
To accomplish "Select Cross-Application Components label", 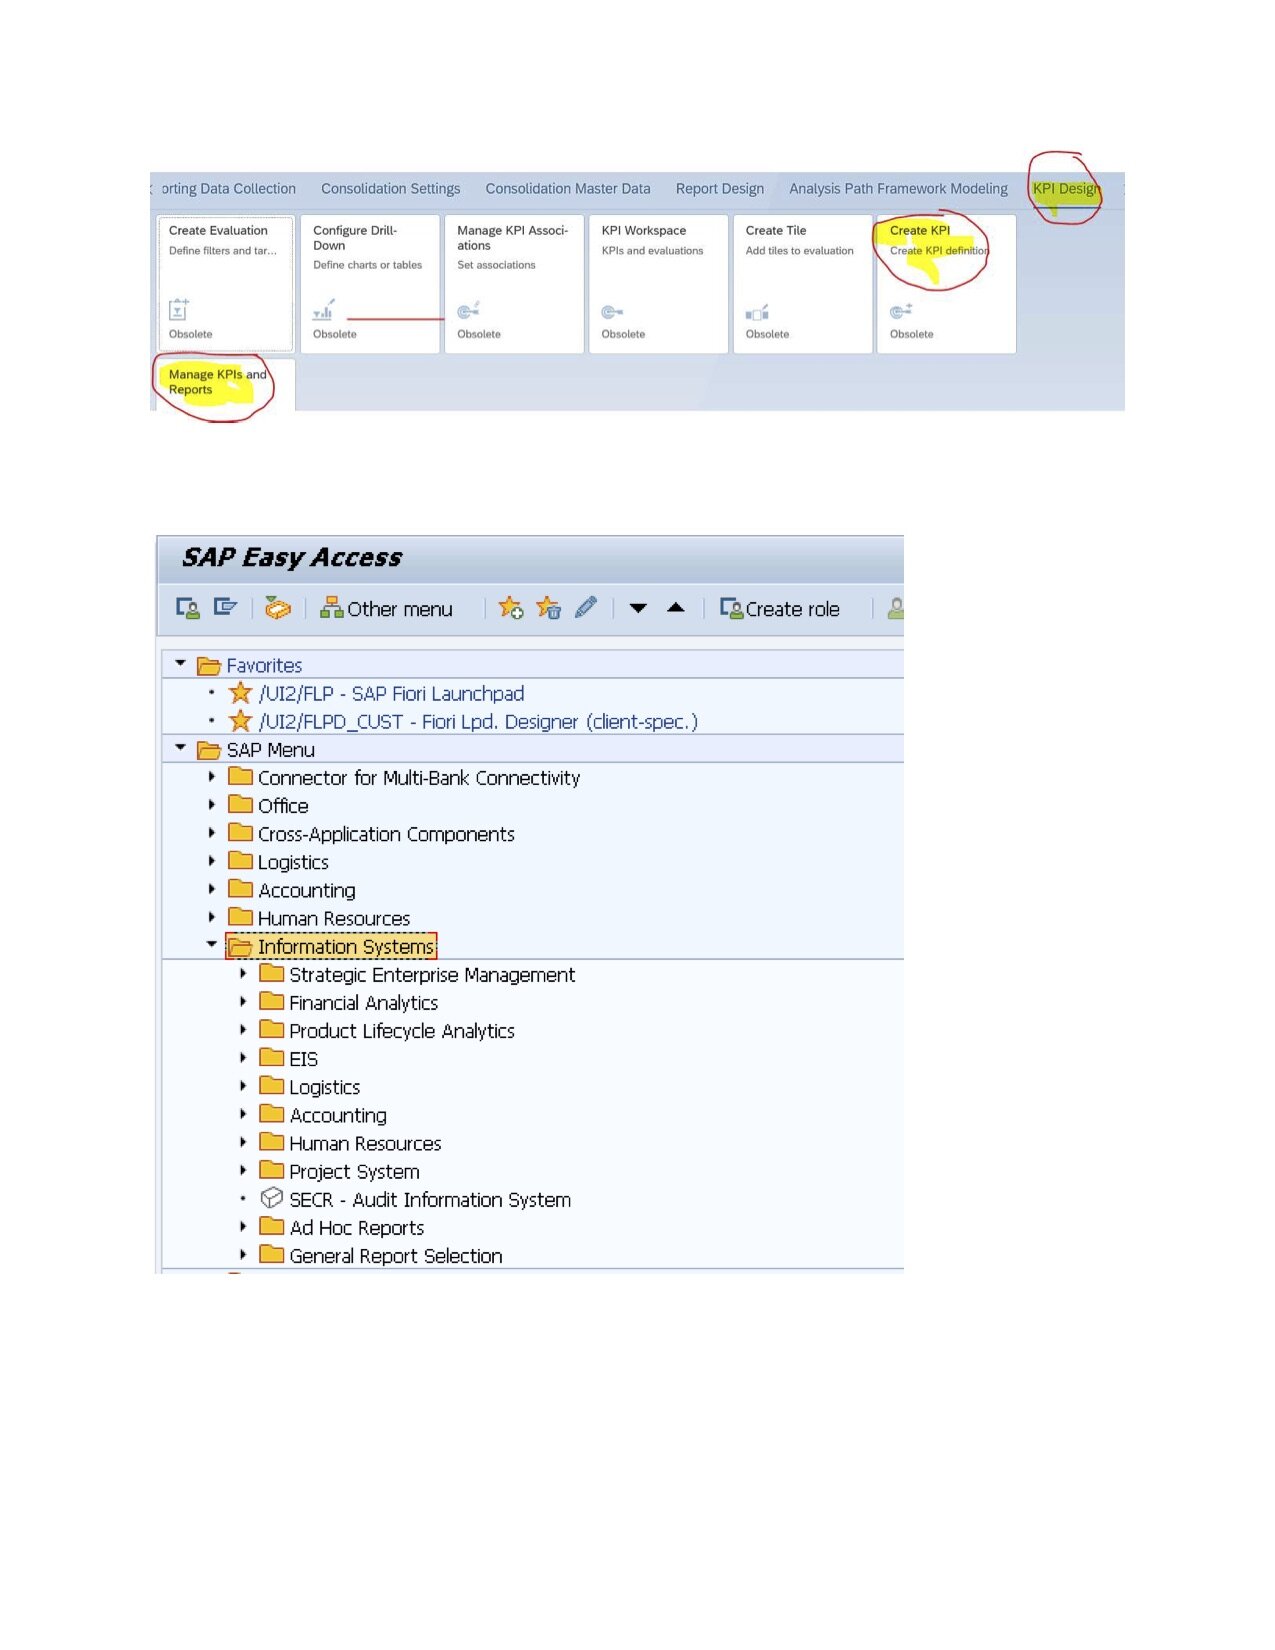I will [x=386, y=834].
